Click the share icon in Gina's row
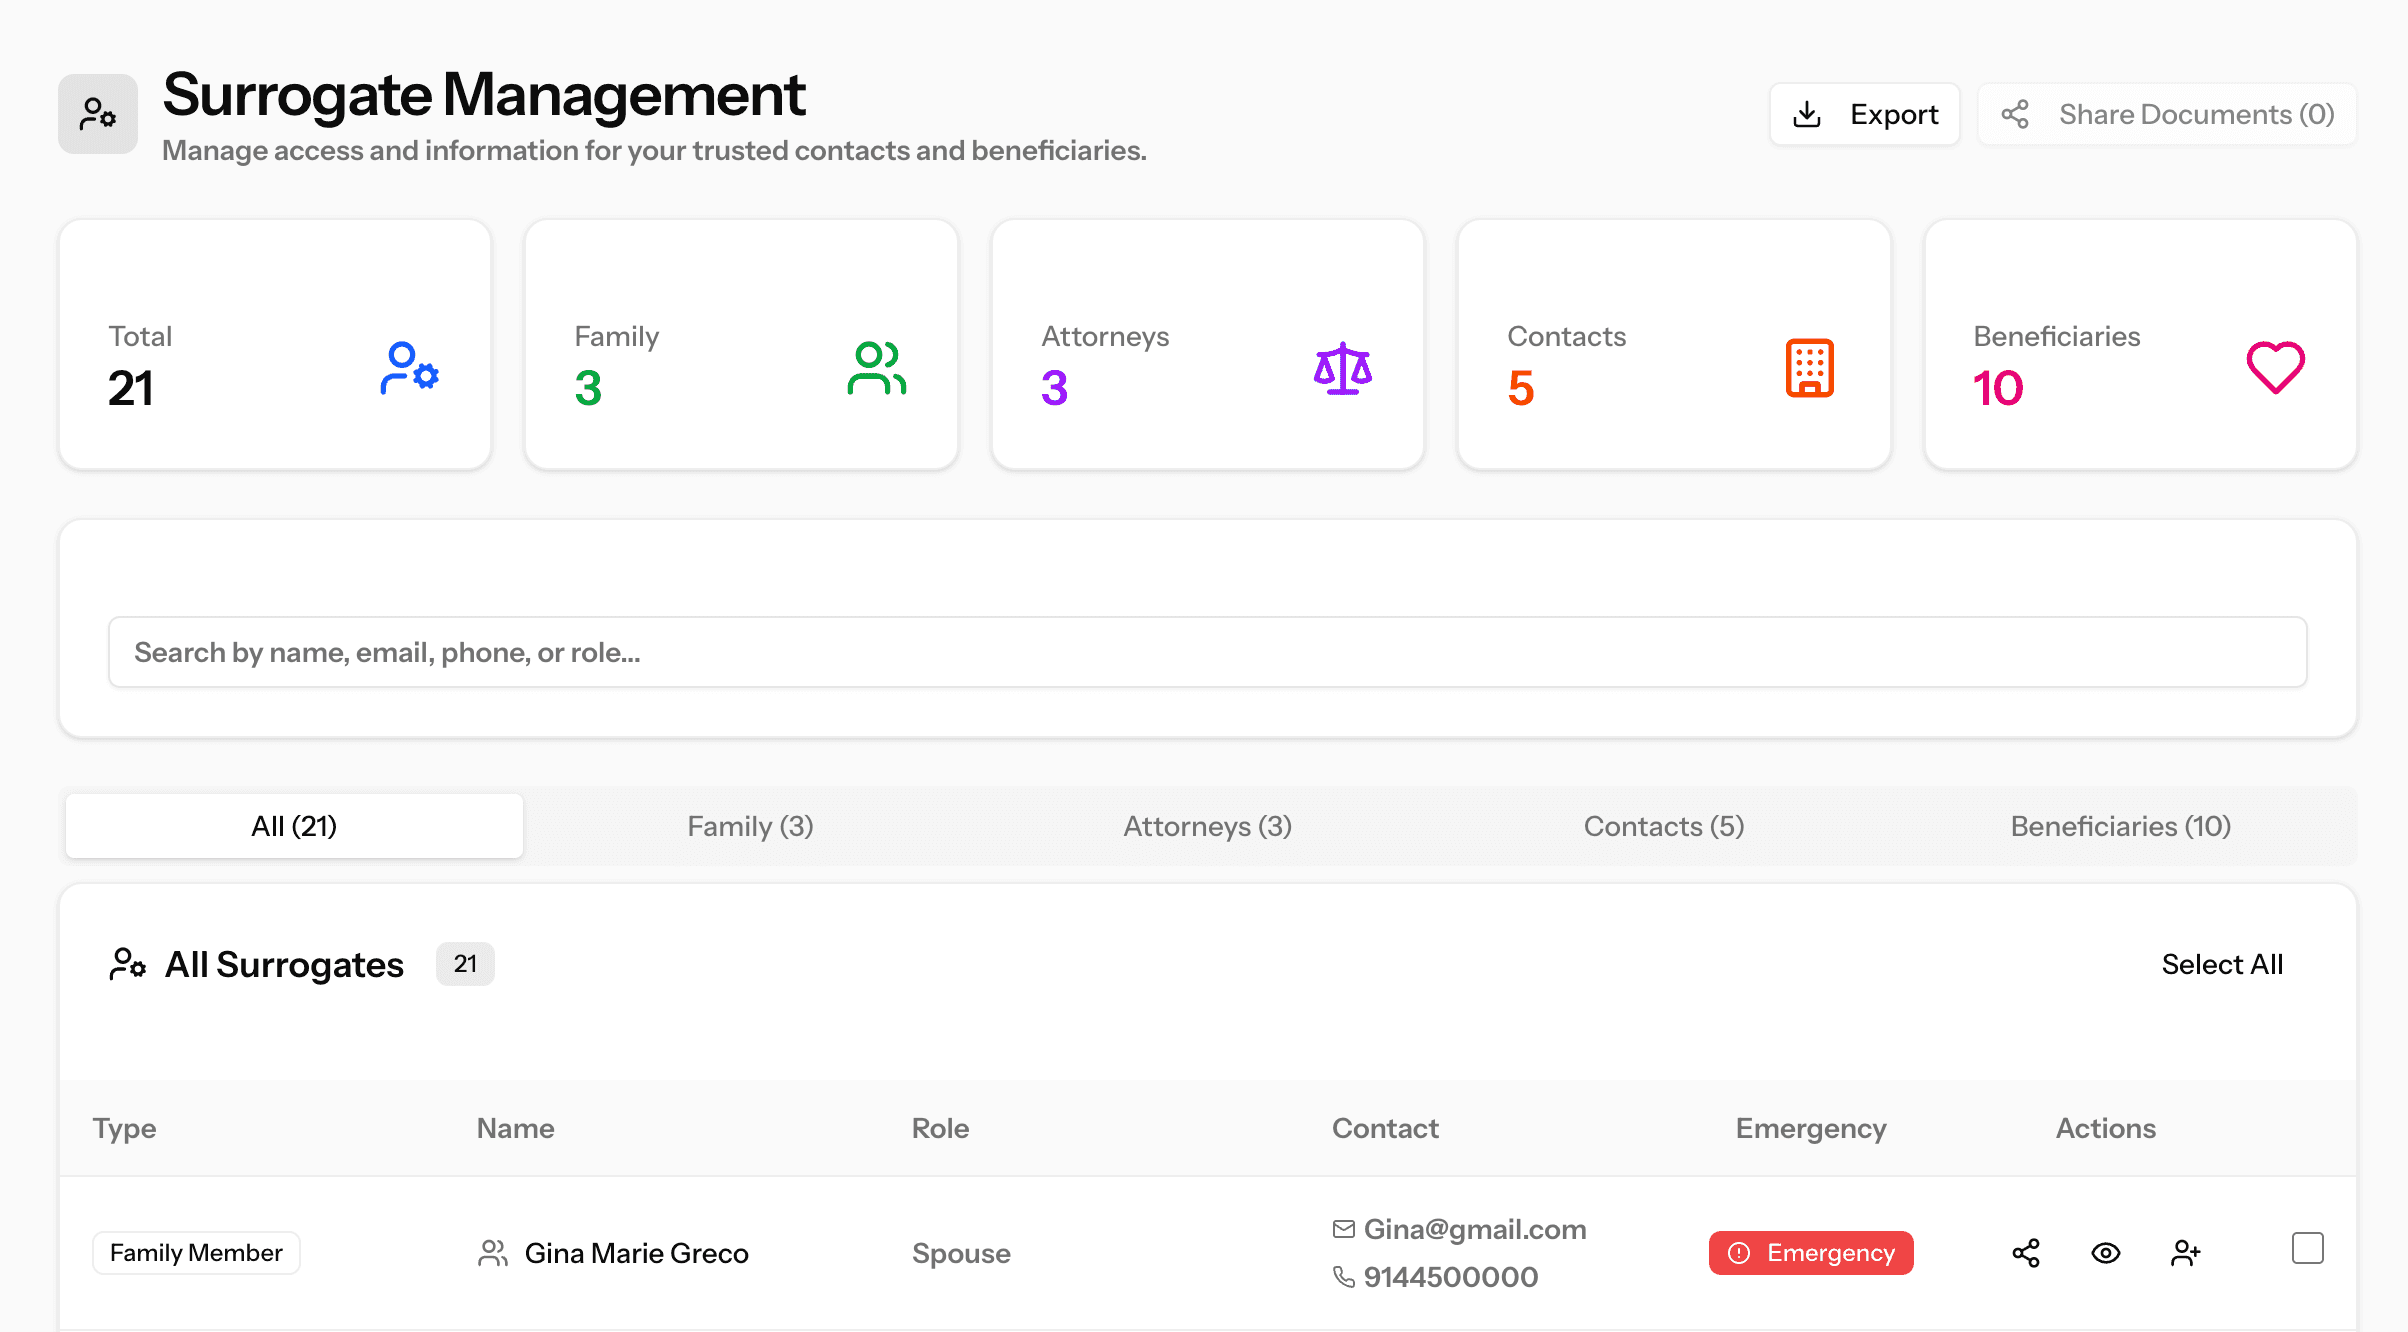The width and height of the screenshot is (2408, 1332). 2025,1252
